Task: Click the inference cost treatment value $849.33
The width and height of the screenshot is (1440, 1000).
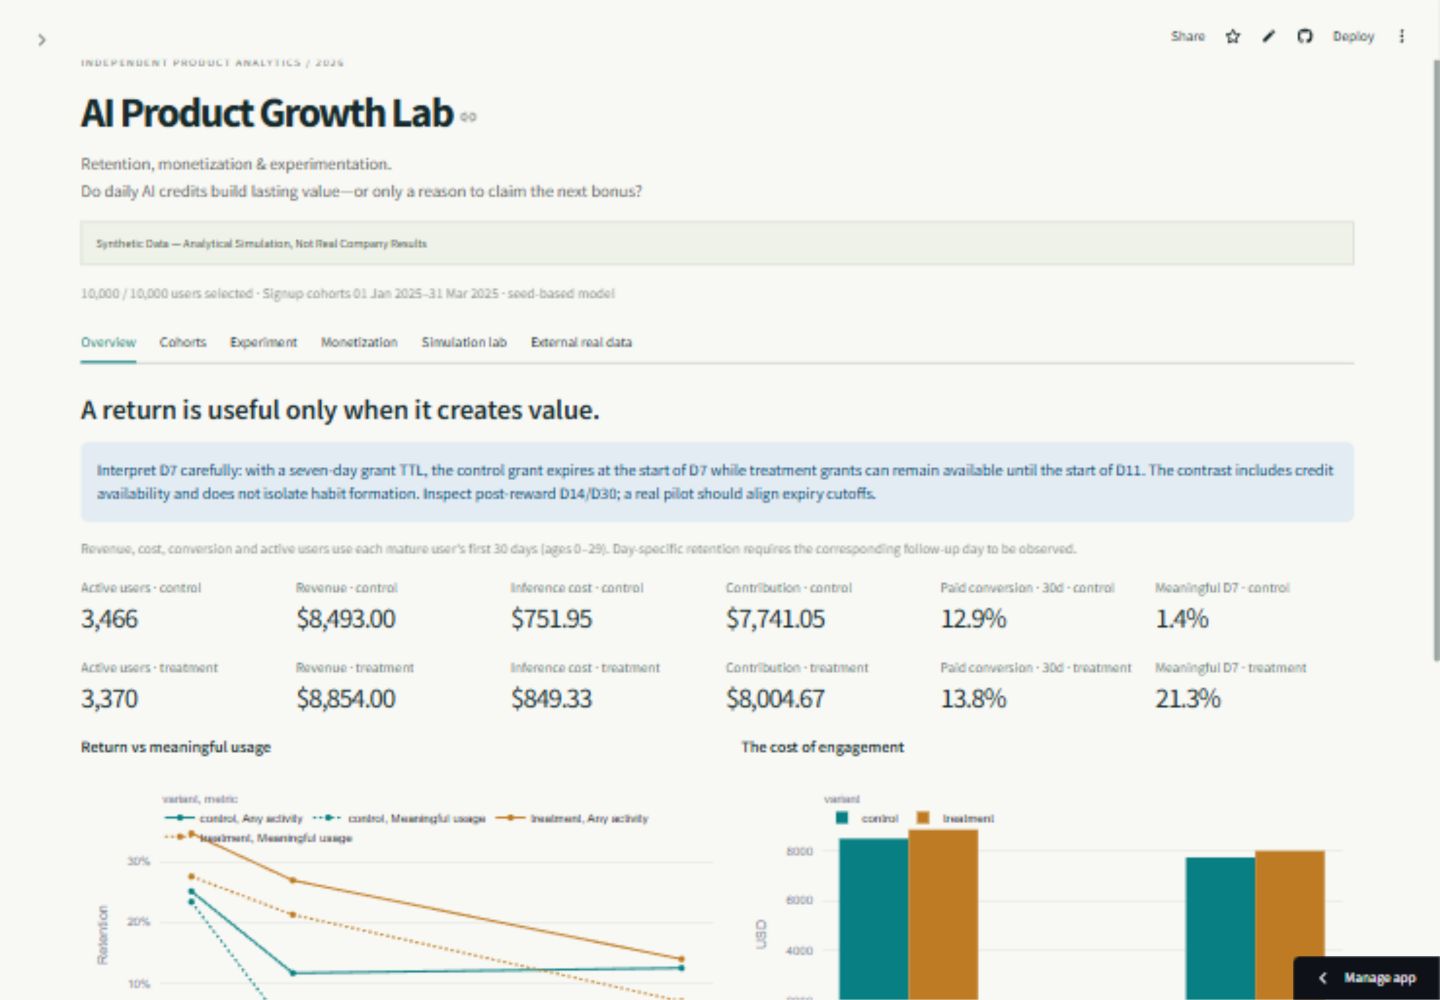Action: [551, 699]
